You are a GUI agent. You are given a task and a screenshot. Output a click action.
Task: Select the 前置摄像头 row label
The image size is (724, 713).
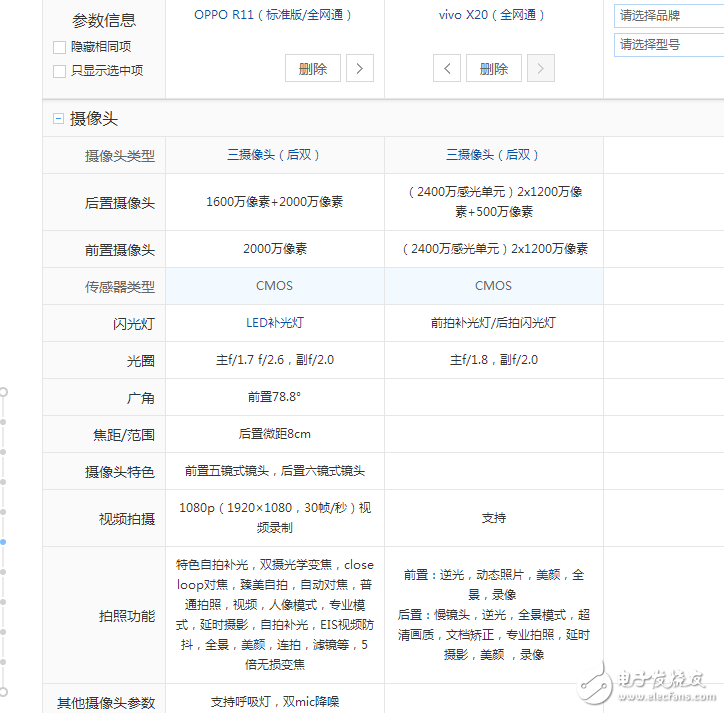pos(120,250)
